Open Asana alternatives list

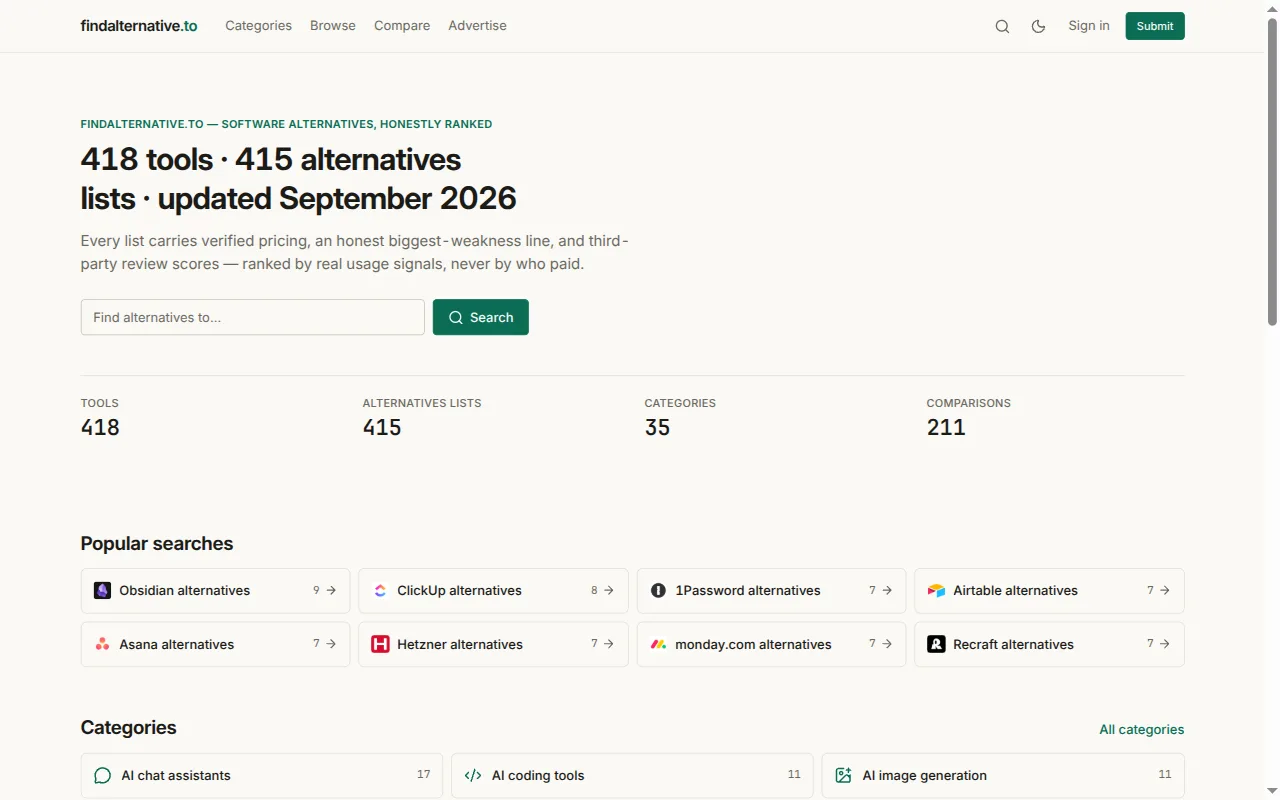(x=216, y=644)
